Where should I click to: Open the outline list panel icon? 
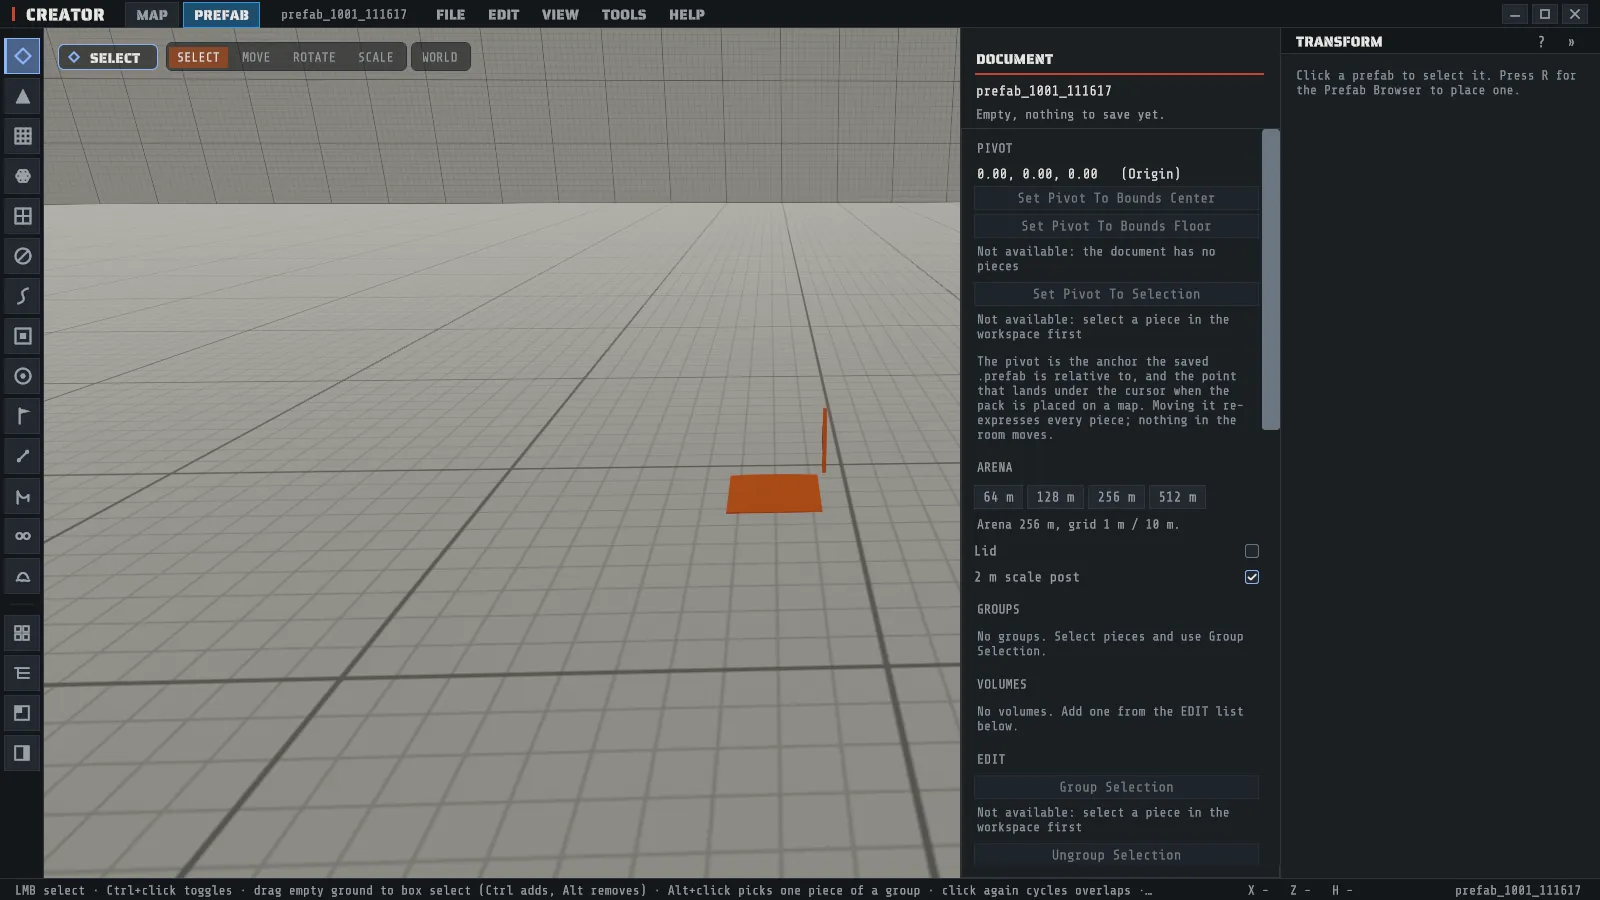(22, 673)
